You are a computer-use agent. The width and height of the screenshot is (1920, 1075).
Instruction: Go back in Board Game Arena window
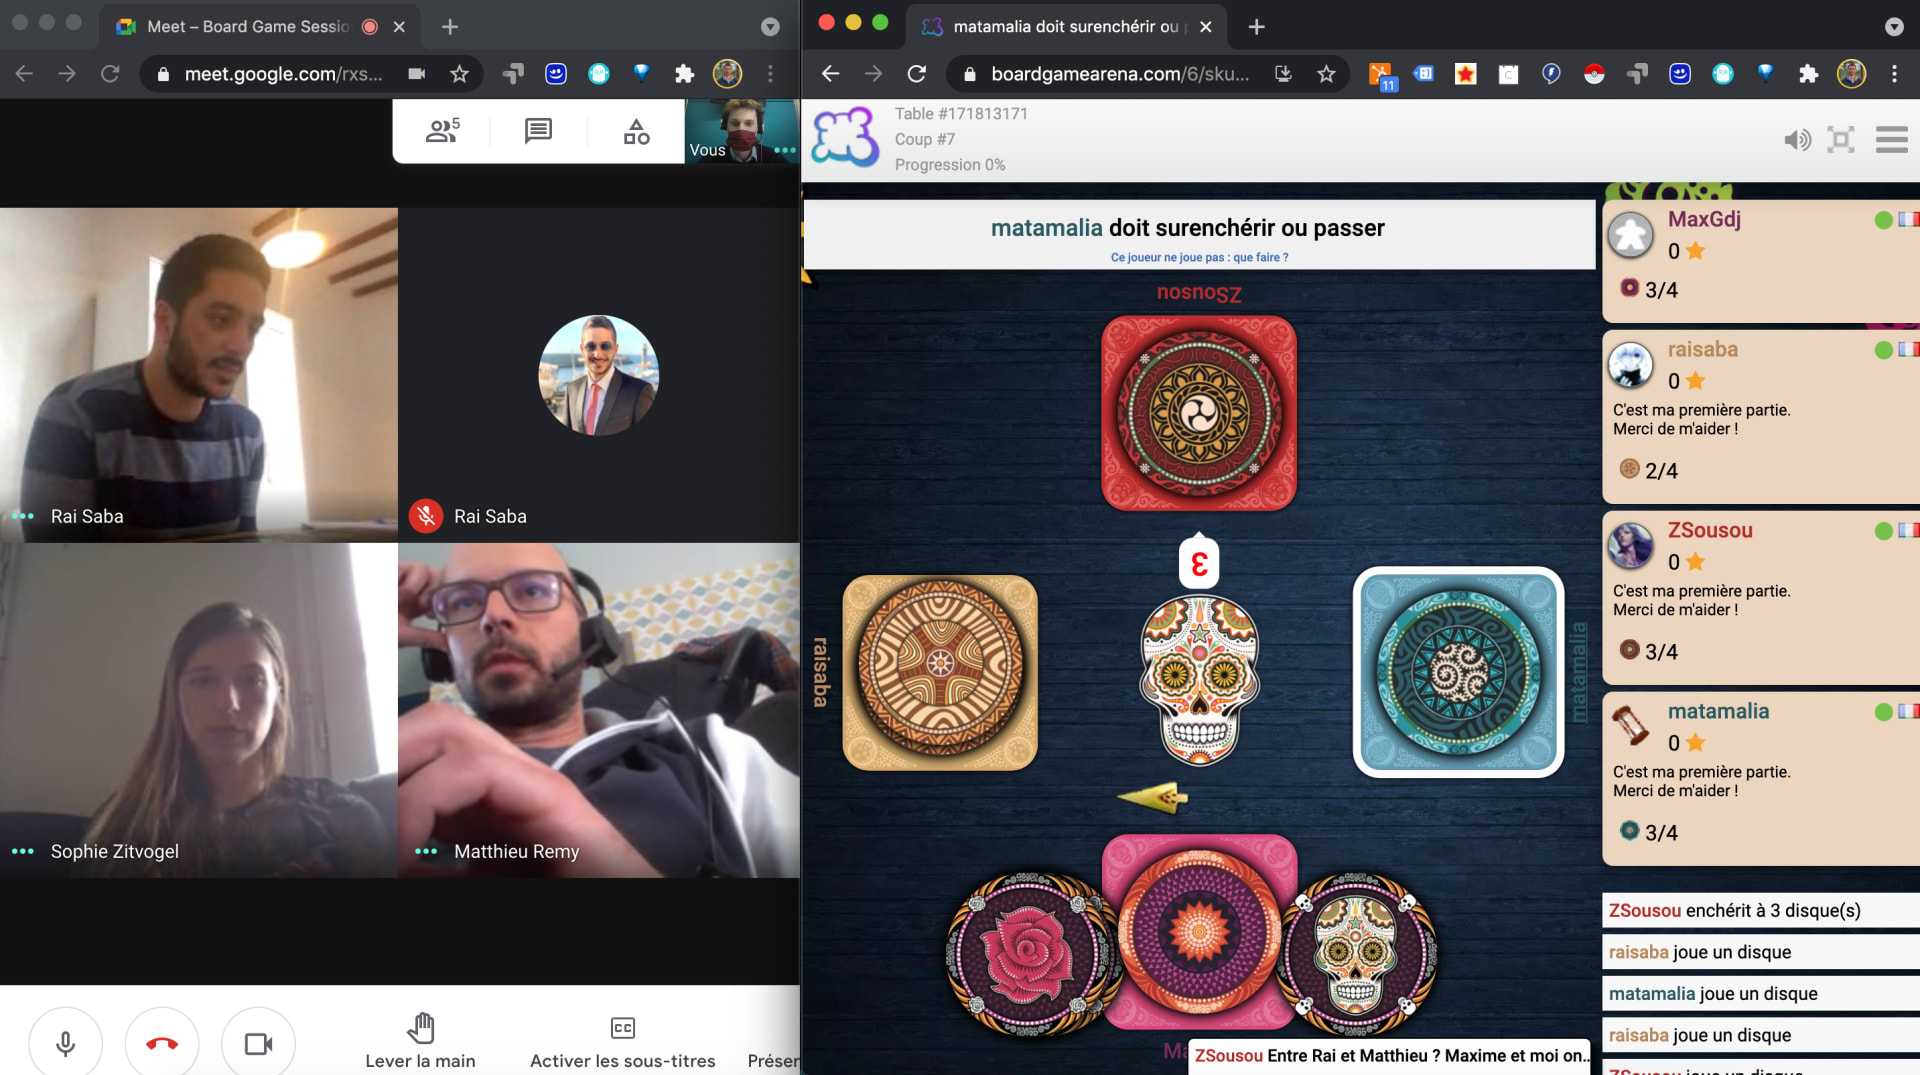point(830,74)
